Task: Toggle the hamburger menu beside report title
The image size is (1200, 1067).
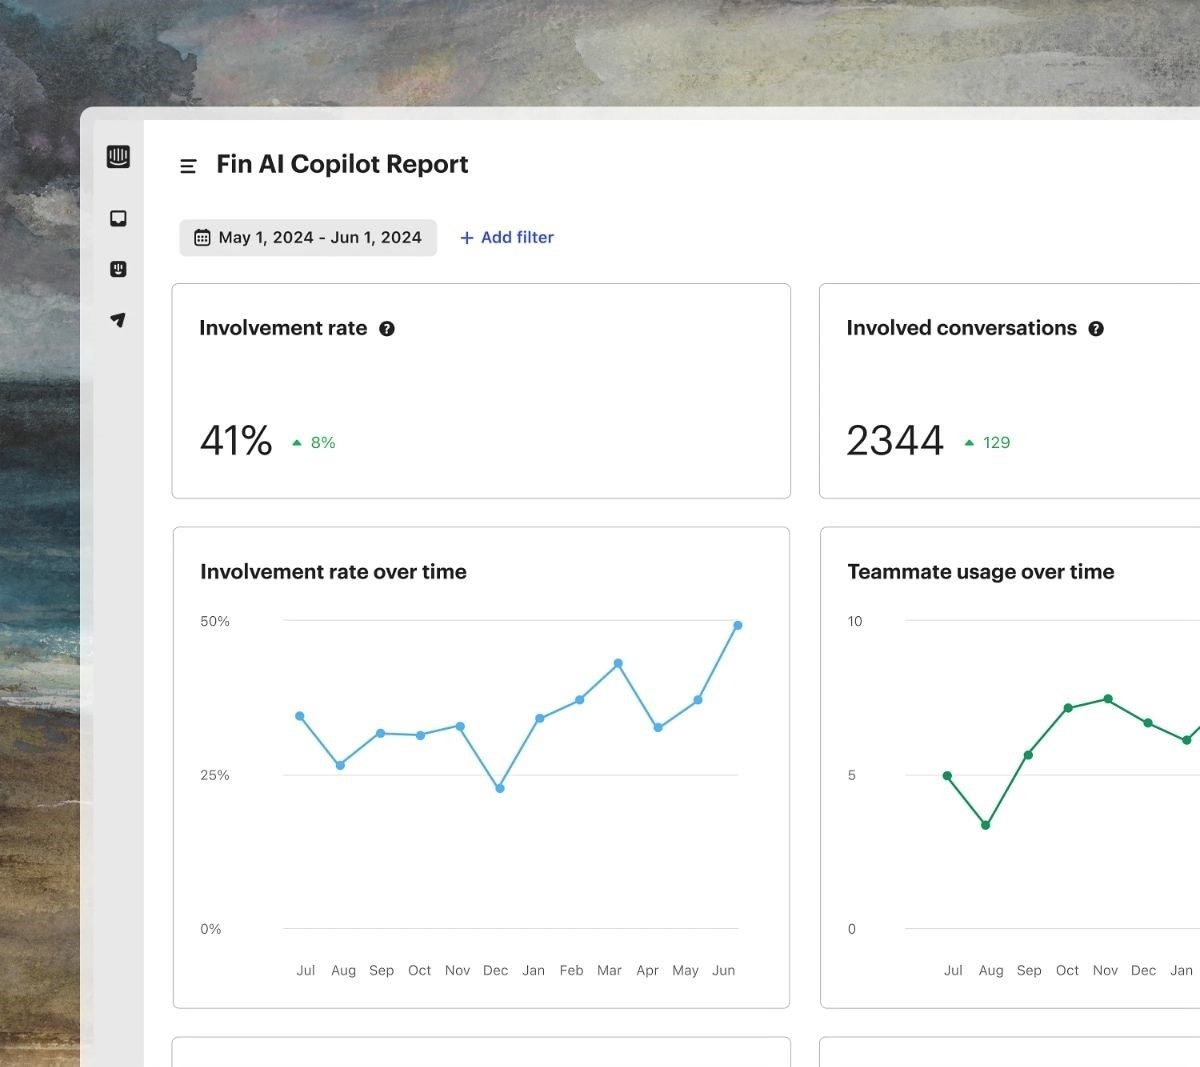Action: (188, 166)
